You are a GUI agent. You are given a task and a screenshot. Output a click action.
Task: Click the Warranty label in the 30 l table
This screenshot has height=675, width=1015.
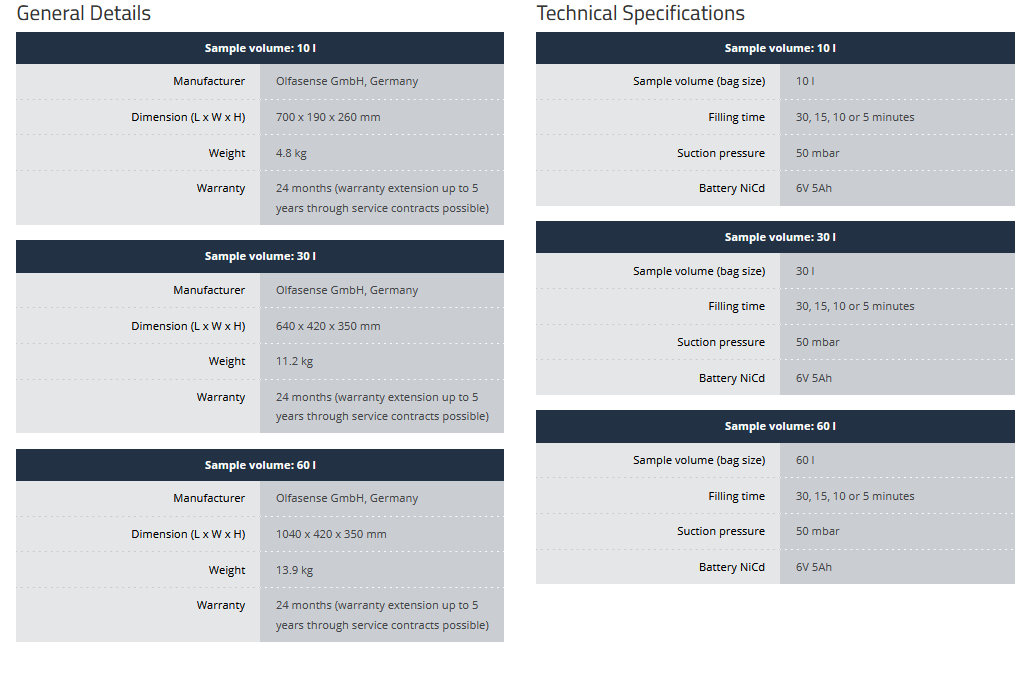221,397
